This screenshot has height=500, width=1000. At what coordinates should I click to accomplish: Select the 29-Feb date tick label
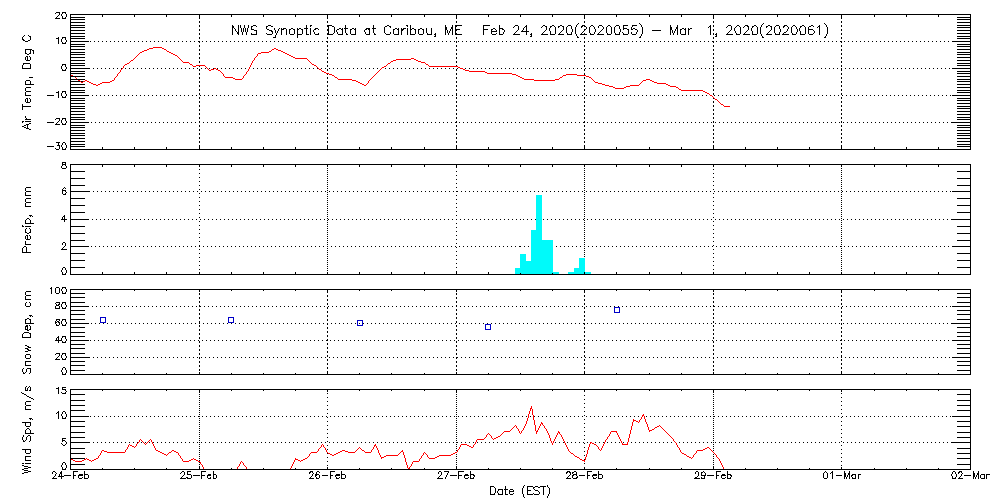tap(714, 476)
